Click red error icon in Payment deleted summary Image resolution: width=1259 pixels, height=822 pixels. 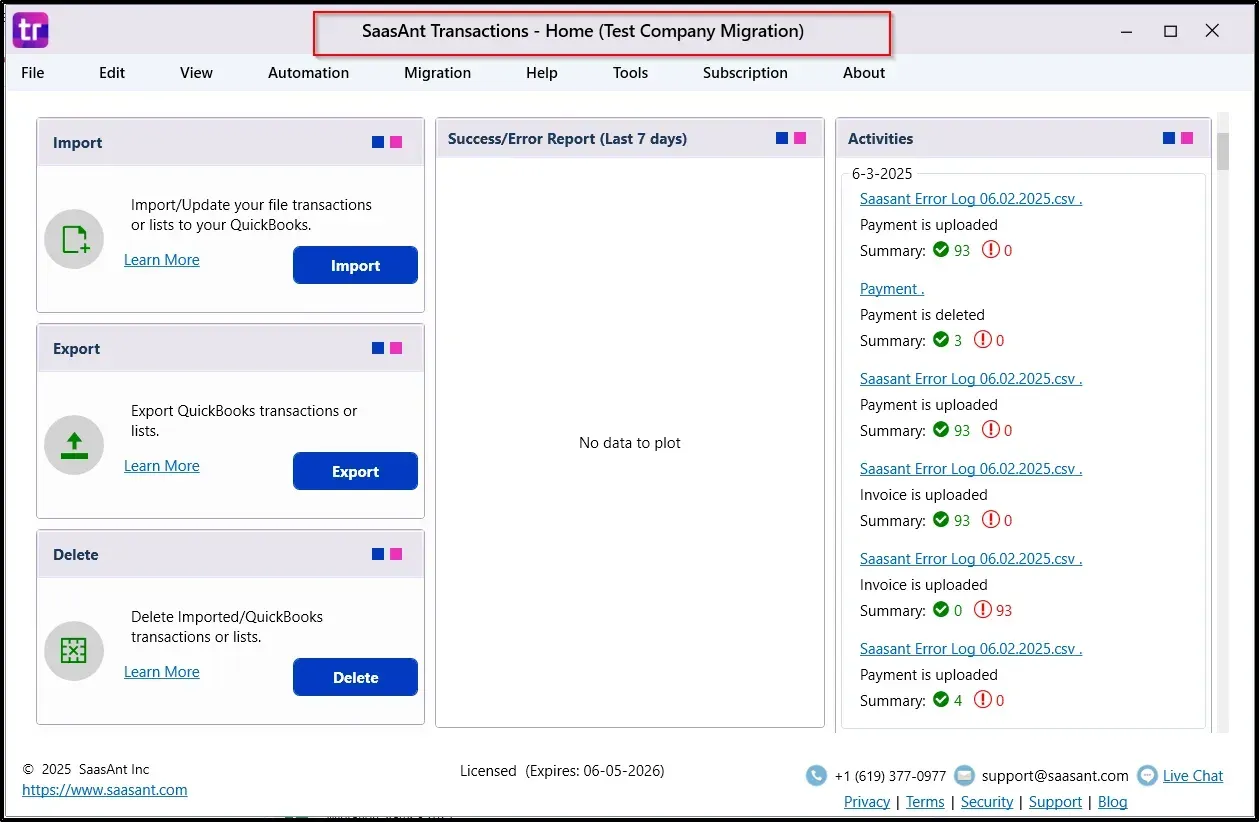point(983,340)
